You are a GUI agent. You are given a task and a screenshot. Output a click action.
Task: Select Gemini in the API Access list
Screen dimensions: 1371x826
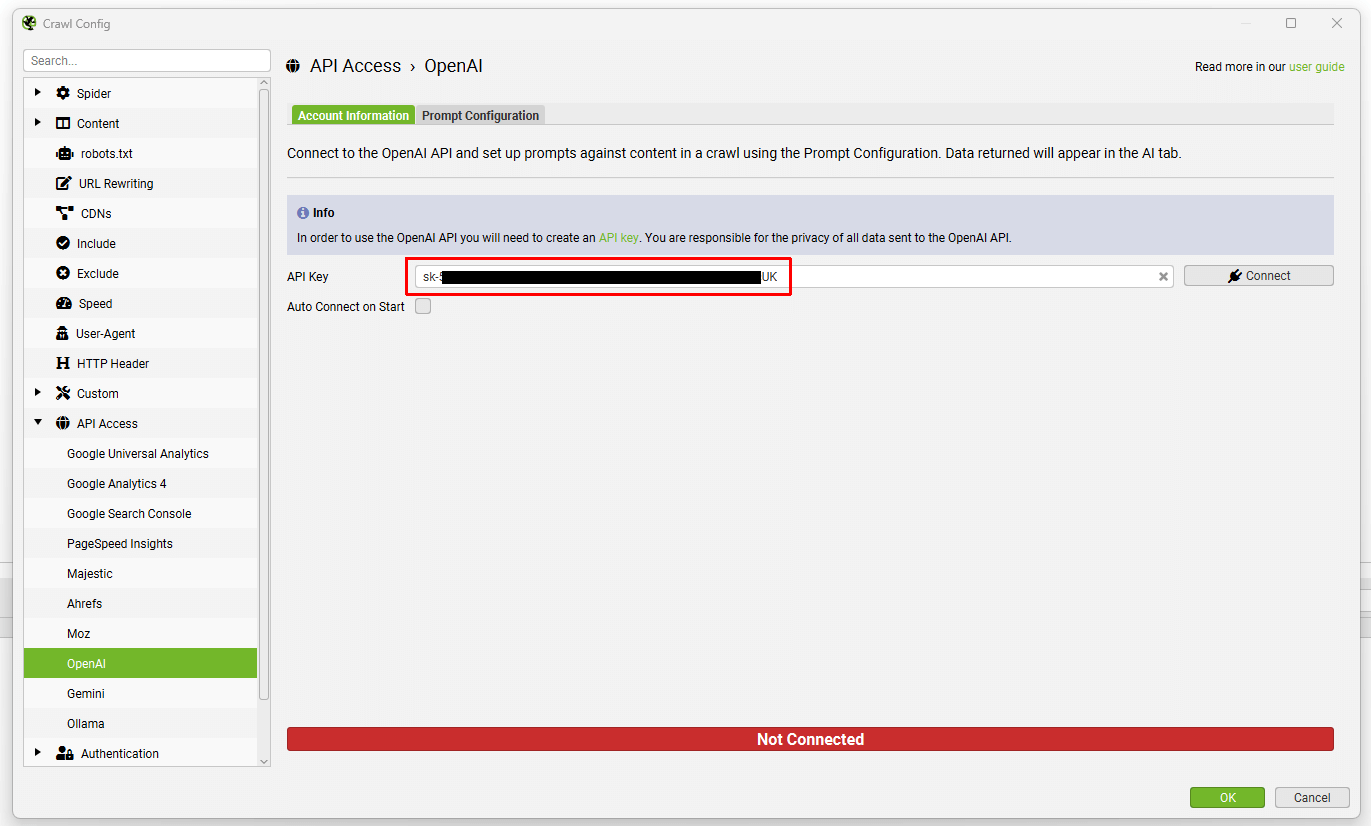coord(86,694)
